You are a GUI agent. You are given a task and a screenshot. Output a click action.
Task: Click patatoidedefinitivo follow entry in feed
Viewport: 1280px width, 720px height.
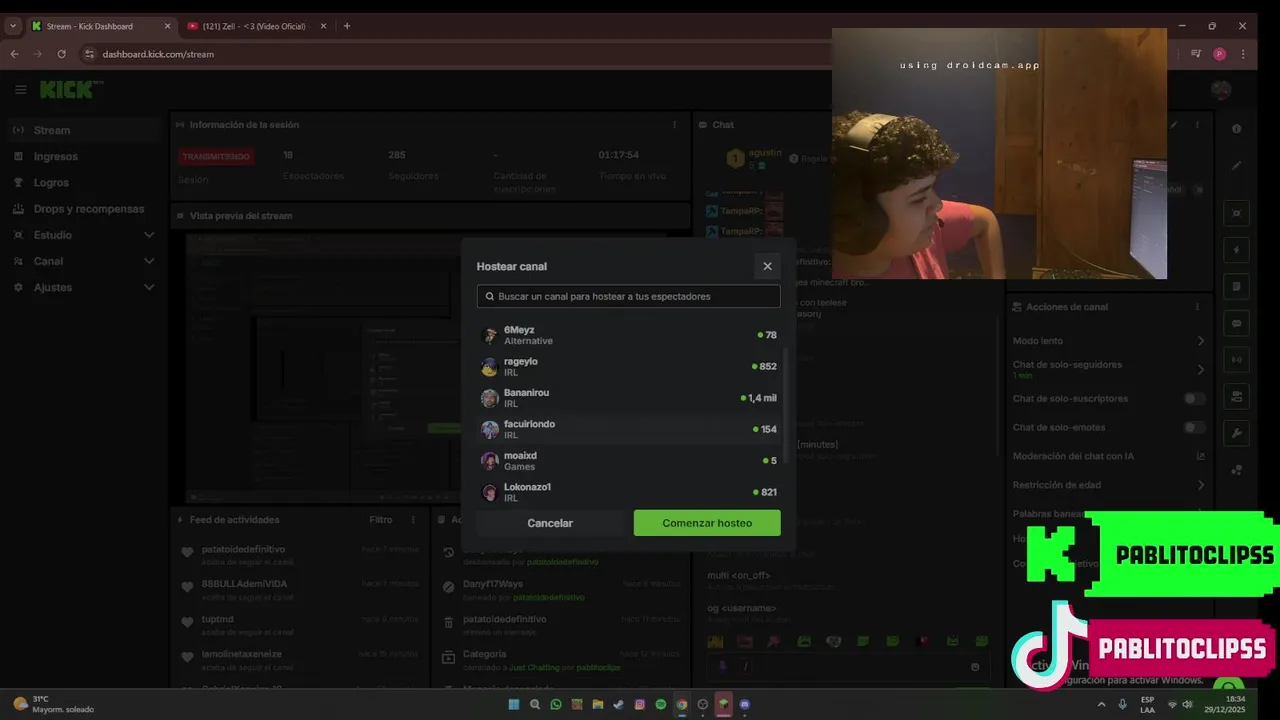point(298,554)
